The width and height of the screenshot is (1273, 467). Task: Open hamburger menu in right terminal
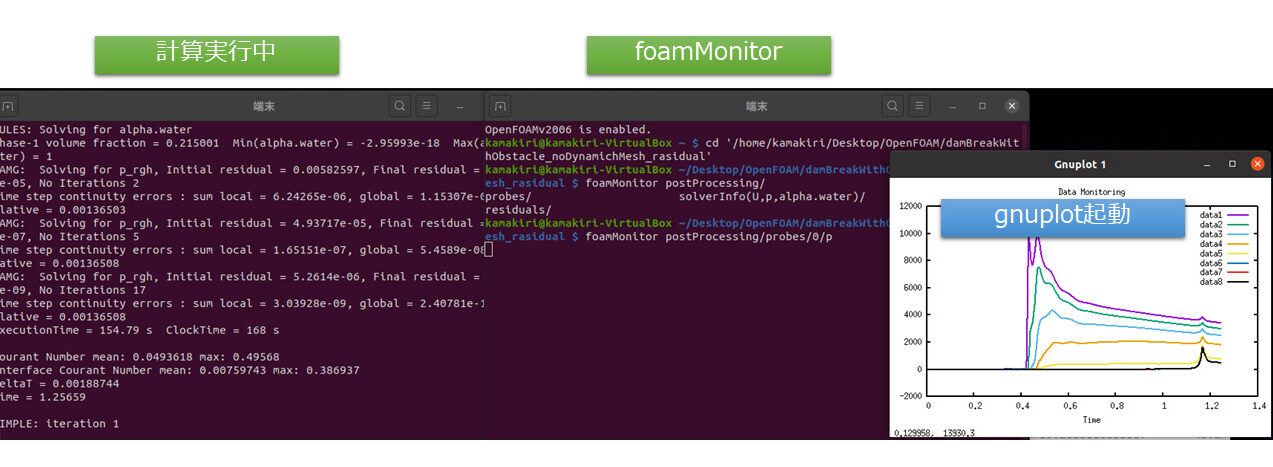(x=920, y=106)
